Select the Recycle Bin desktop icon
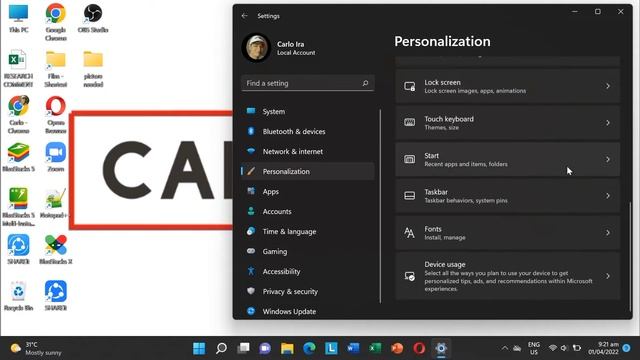The height and width of the screenshot is (360, 640). point(18,296)
